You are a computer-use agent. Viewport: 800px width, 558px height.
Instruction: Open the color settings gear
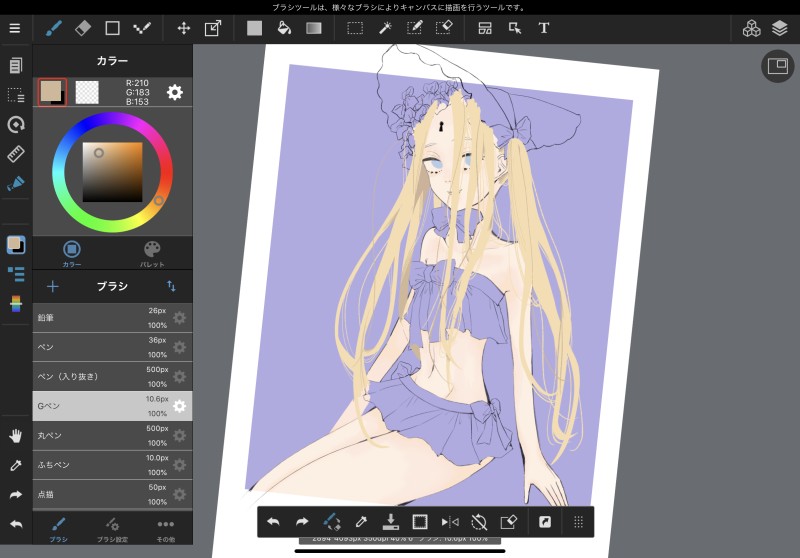pos(174,92)
